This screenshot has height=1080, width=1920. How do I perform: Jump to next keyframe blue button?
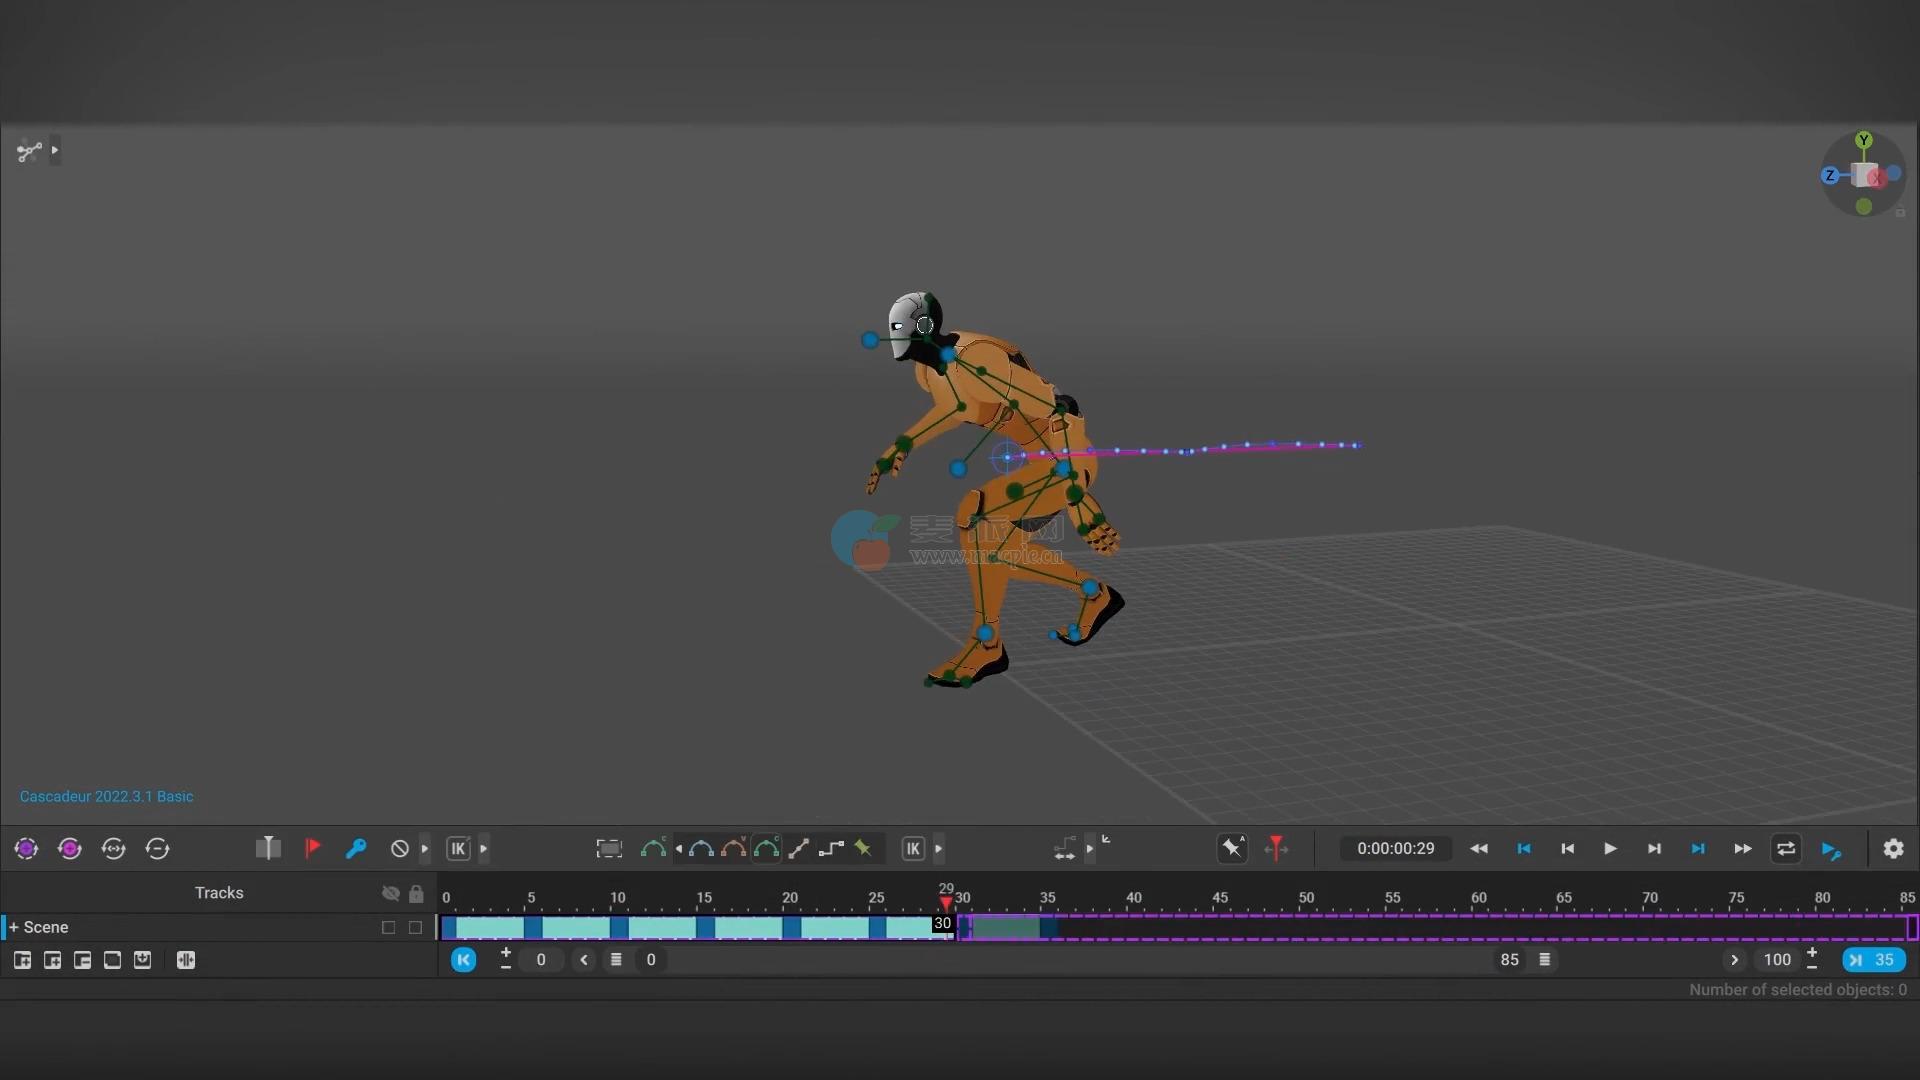1698,849
